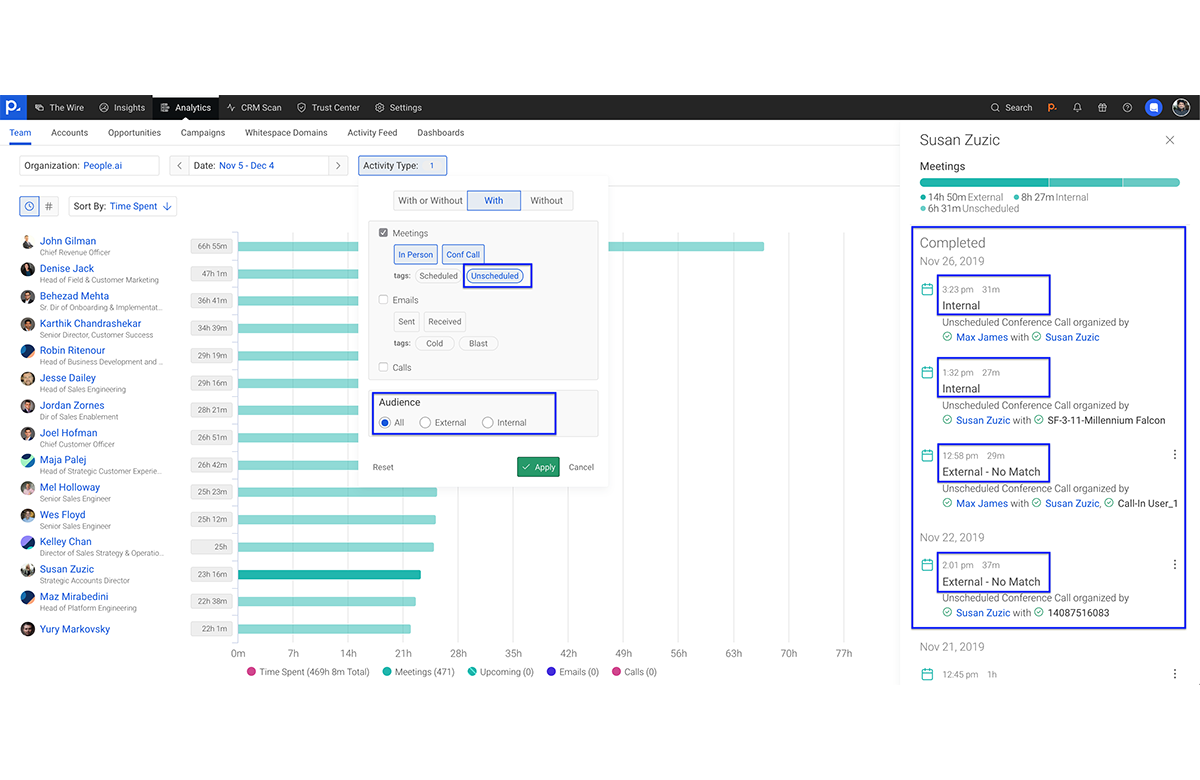Click calendar icon of 3:23 pm meeting
1200x780 pixels.
(927, 289)
